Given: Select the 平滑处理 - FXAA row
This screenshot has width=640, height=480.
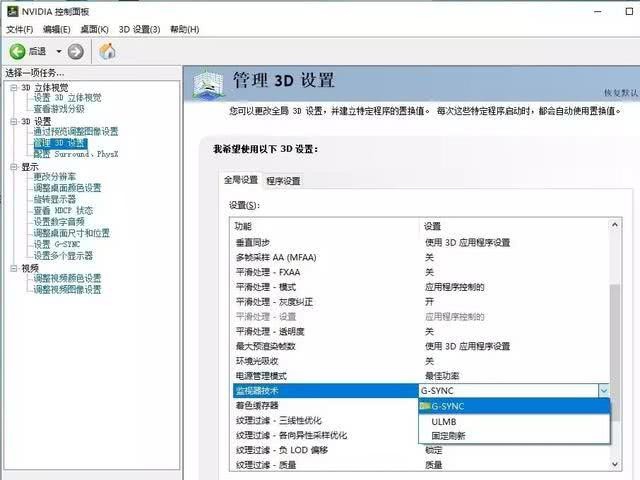Looking at the screenshot, I should (420, 272).
